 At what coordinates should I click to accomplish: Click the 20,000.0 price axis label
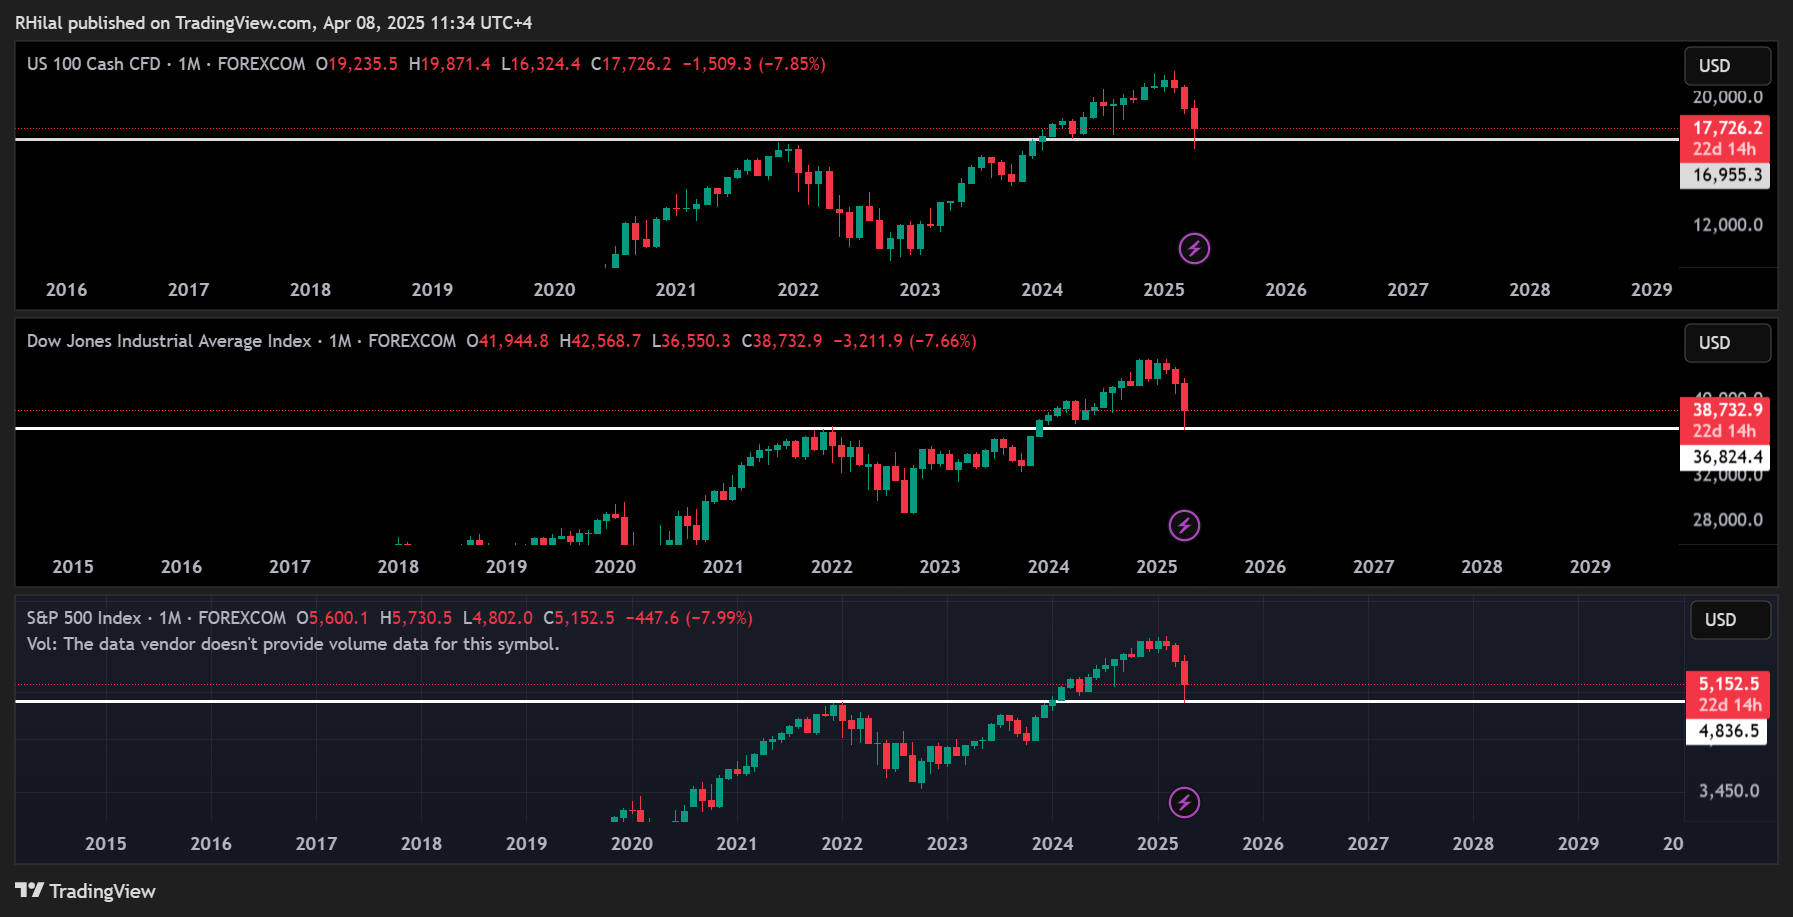(1727, 97)
